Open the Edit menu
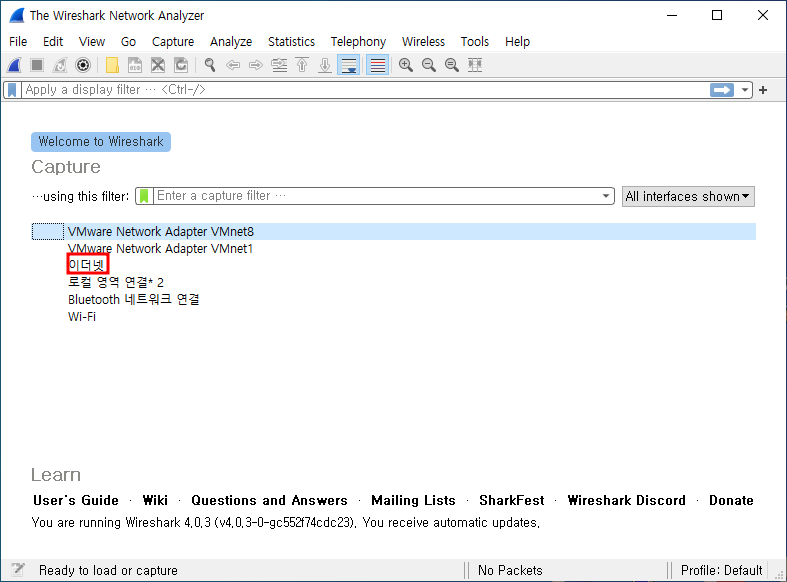Image resolution: width=787 pixels, height=582 pixels. click(53, 42)
